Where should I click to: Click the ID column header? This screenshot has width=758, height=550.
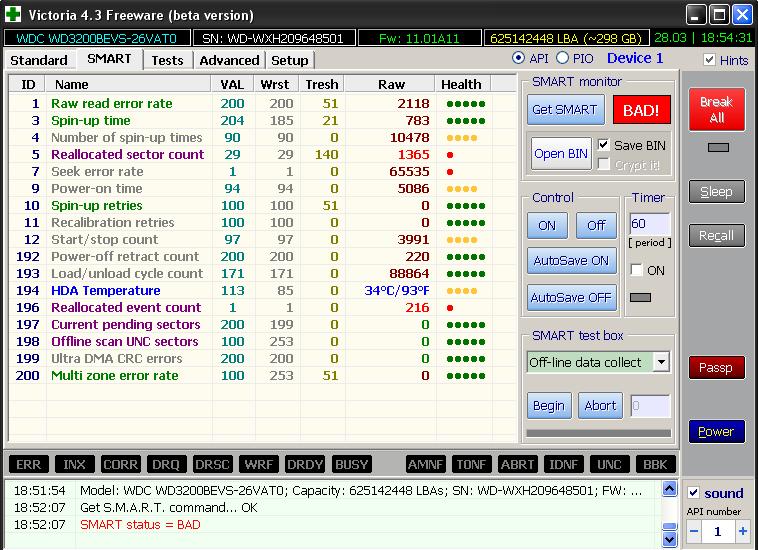28,85
